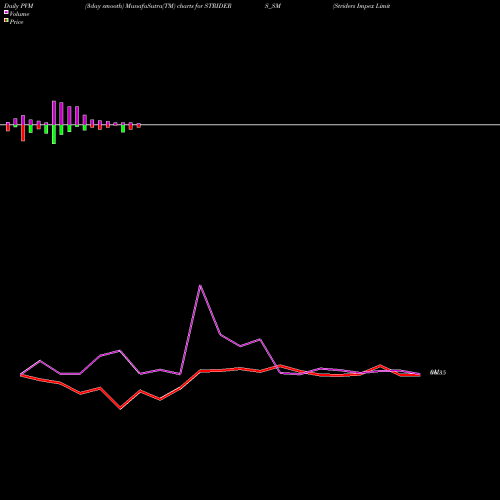
Task: Click the Volume legend color swatch
Action: point(6,12)
